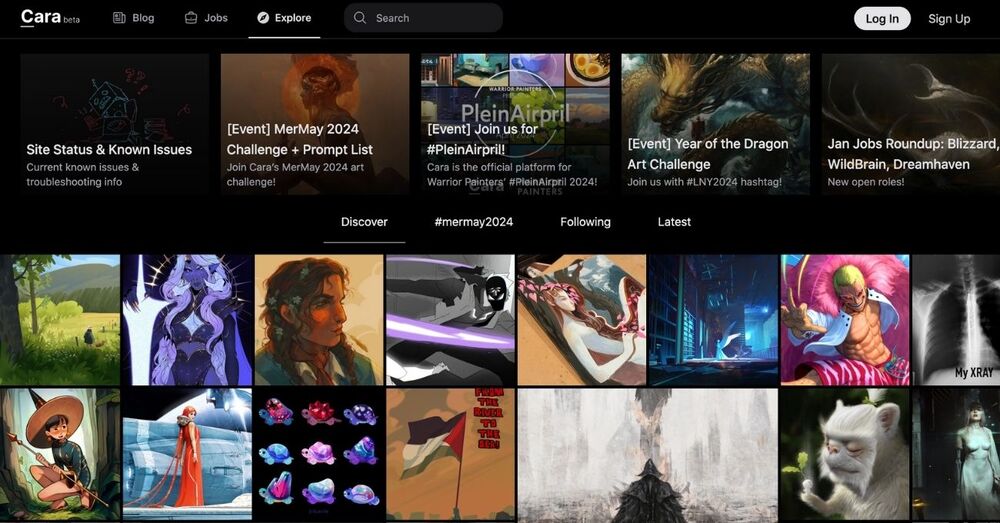Click the Explore compass icon

tap(263, 18)
